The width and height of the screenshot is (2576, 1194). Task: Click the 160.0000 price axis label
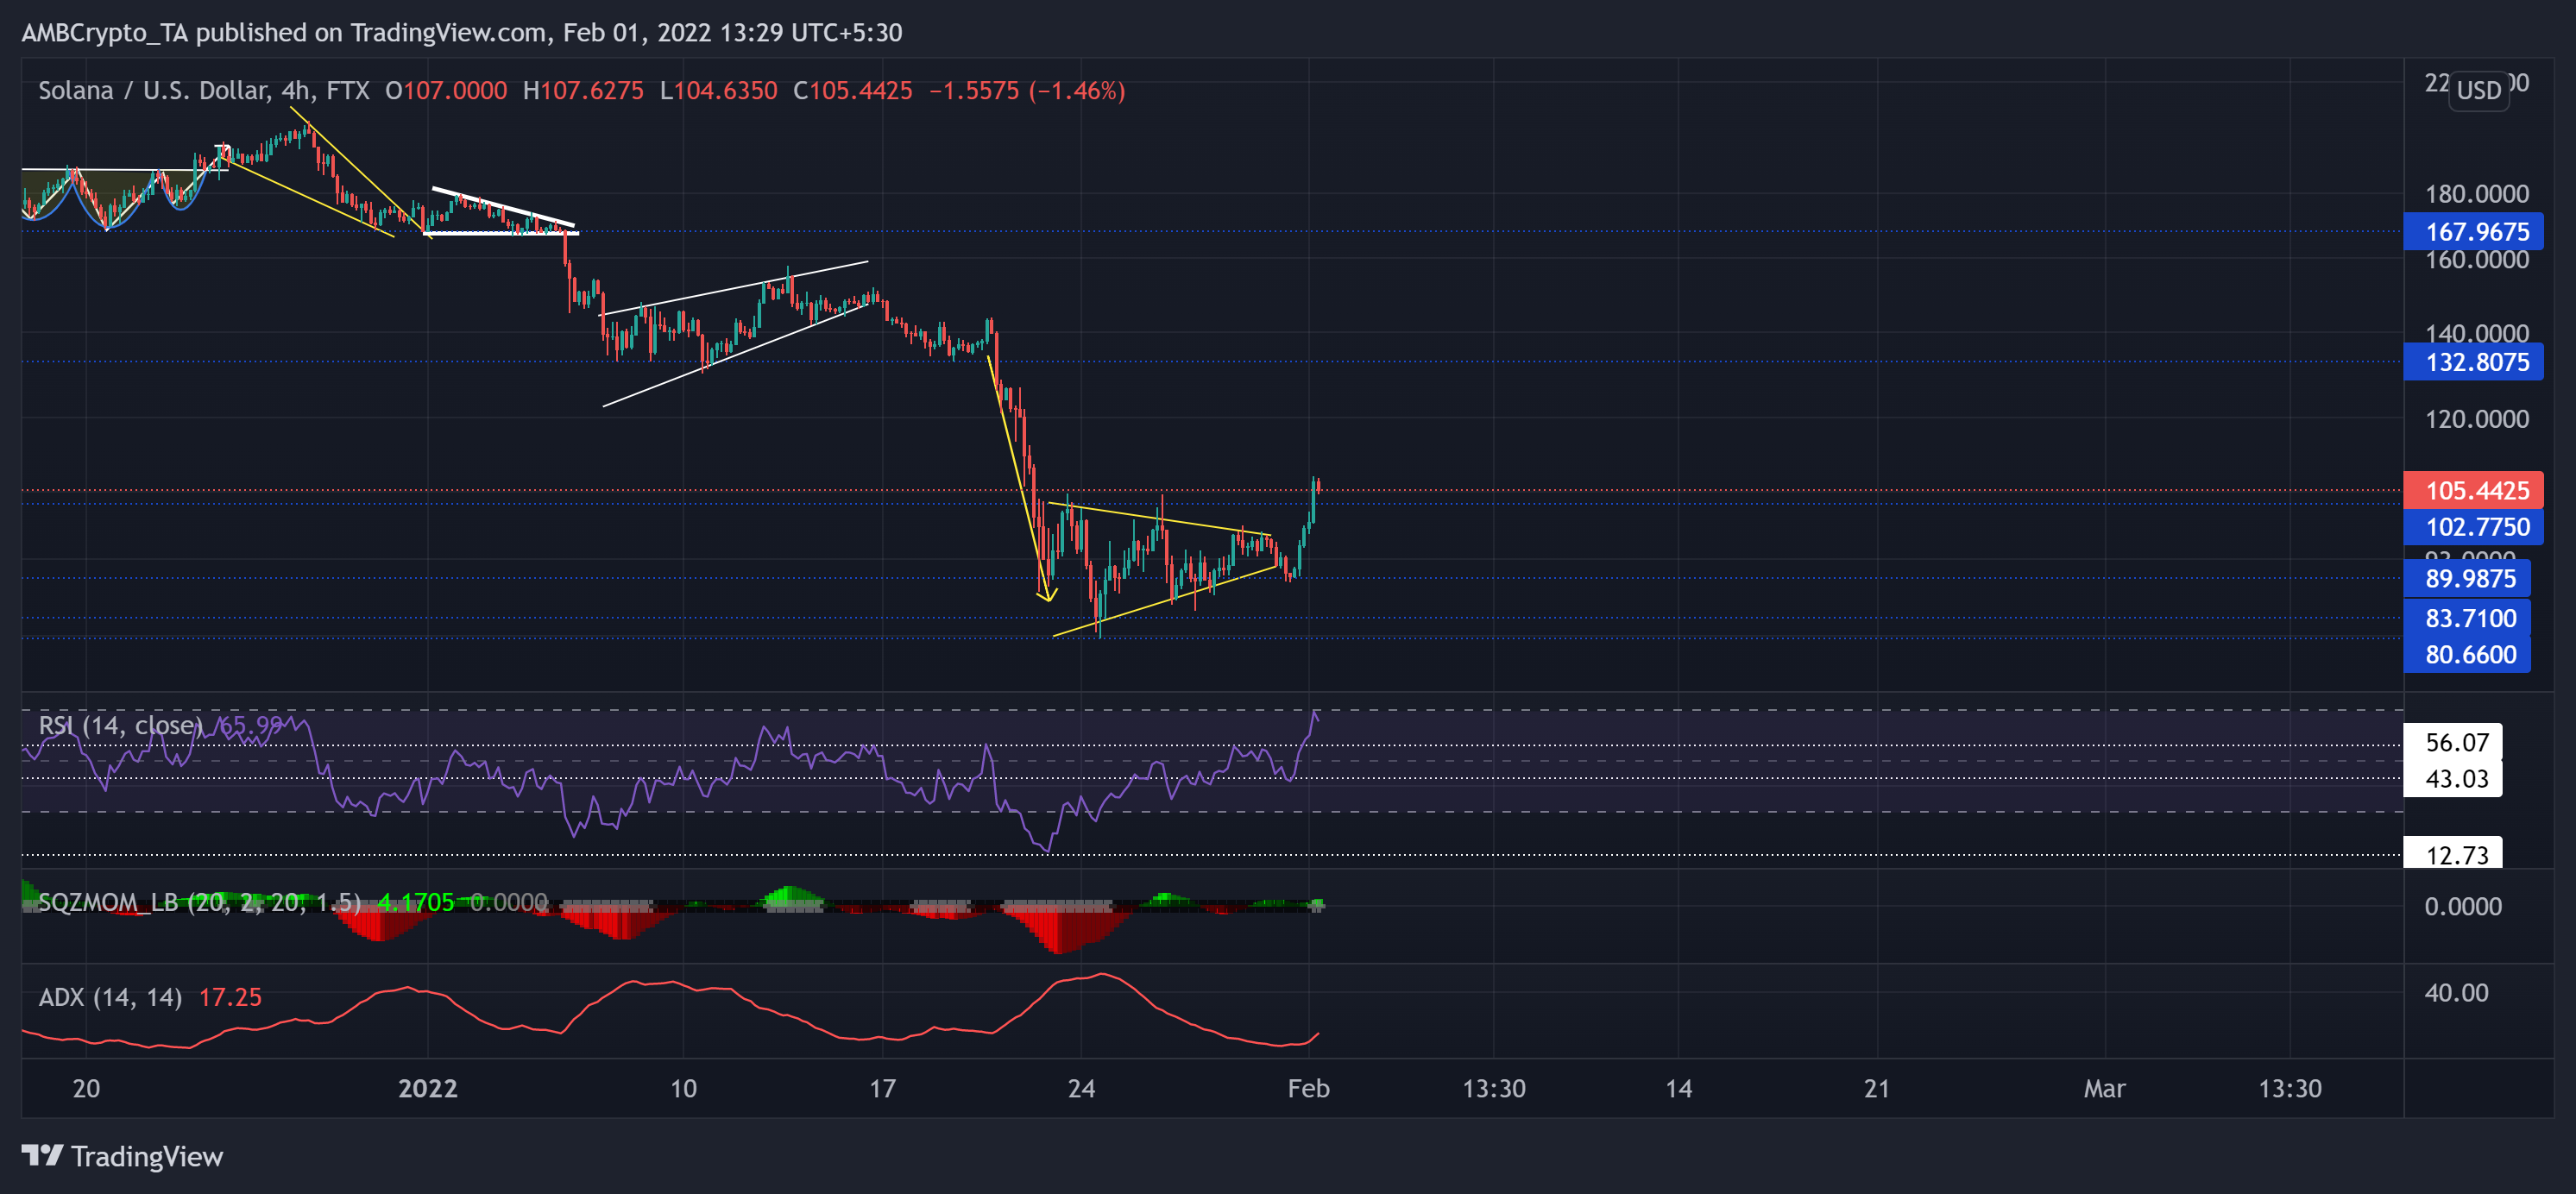pos(2476,260)
